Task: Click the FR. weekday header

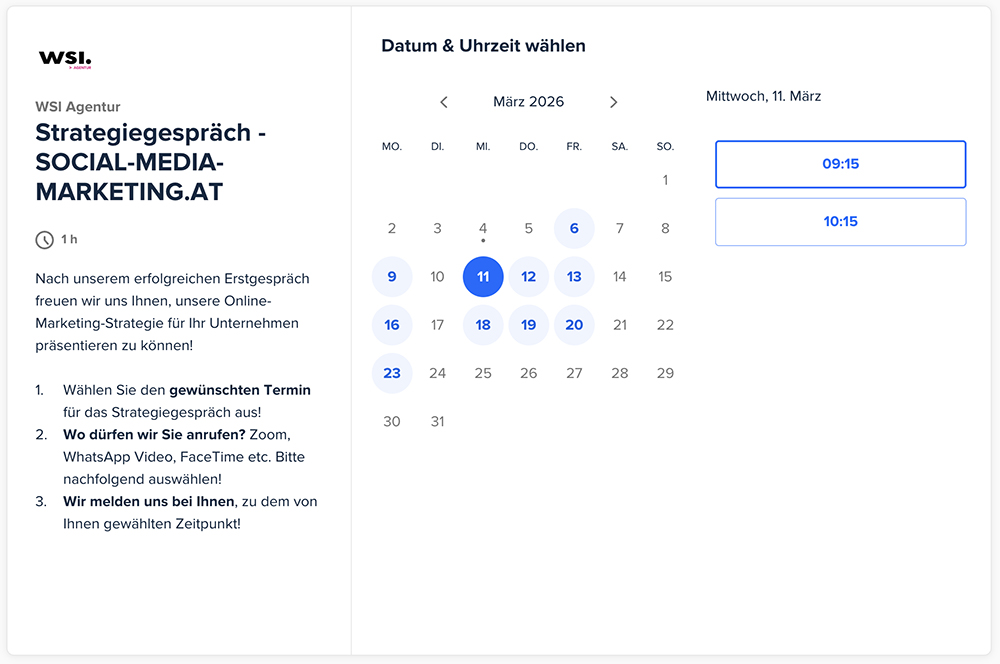Action: 574,147
